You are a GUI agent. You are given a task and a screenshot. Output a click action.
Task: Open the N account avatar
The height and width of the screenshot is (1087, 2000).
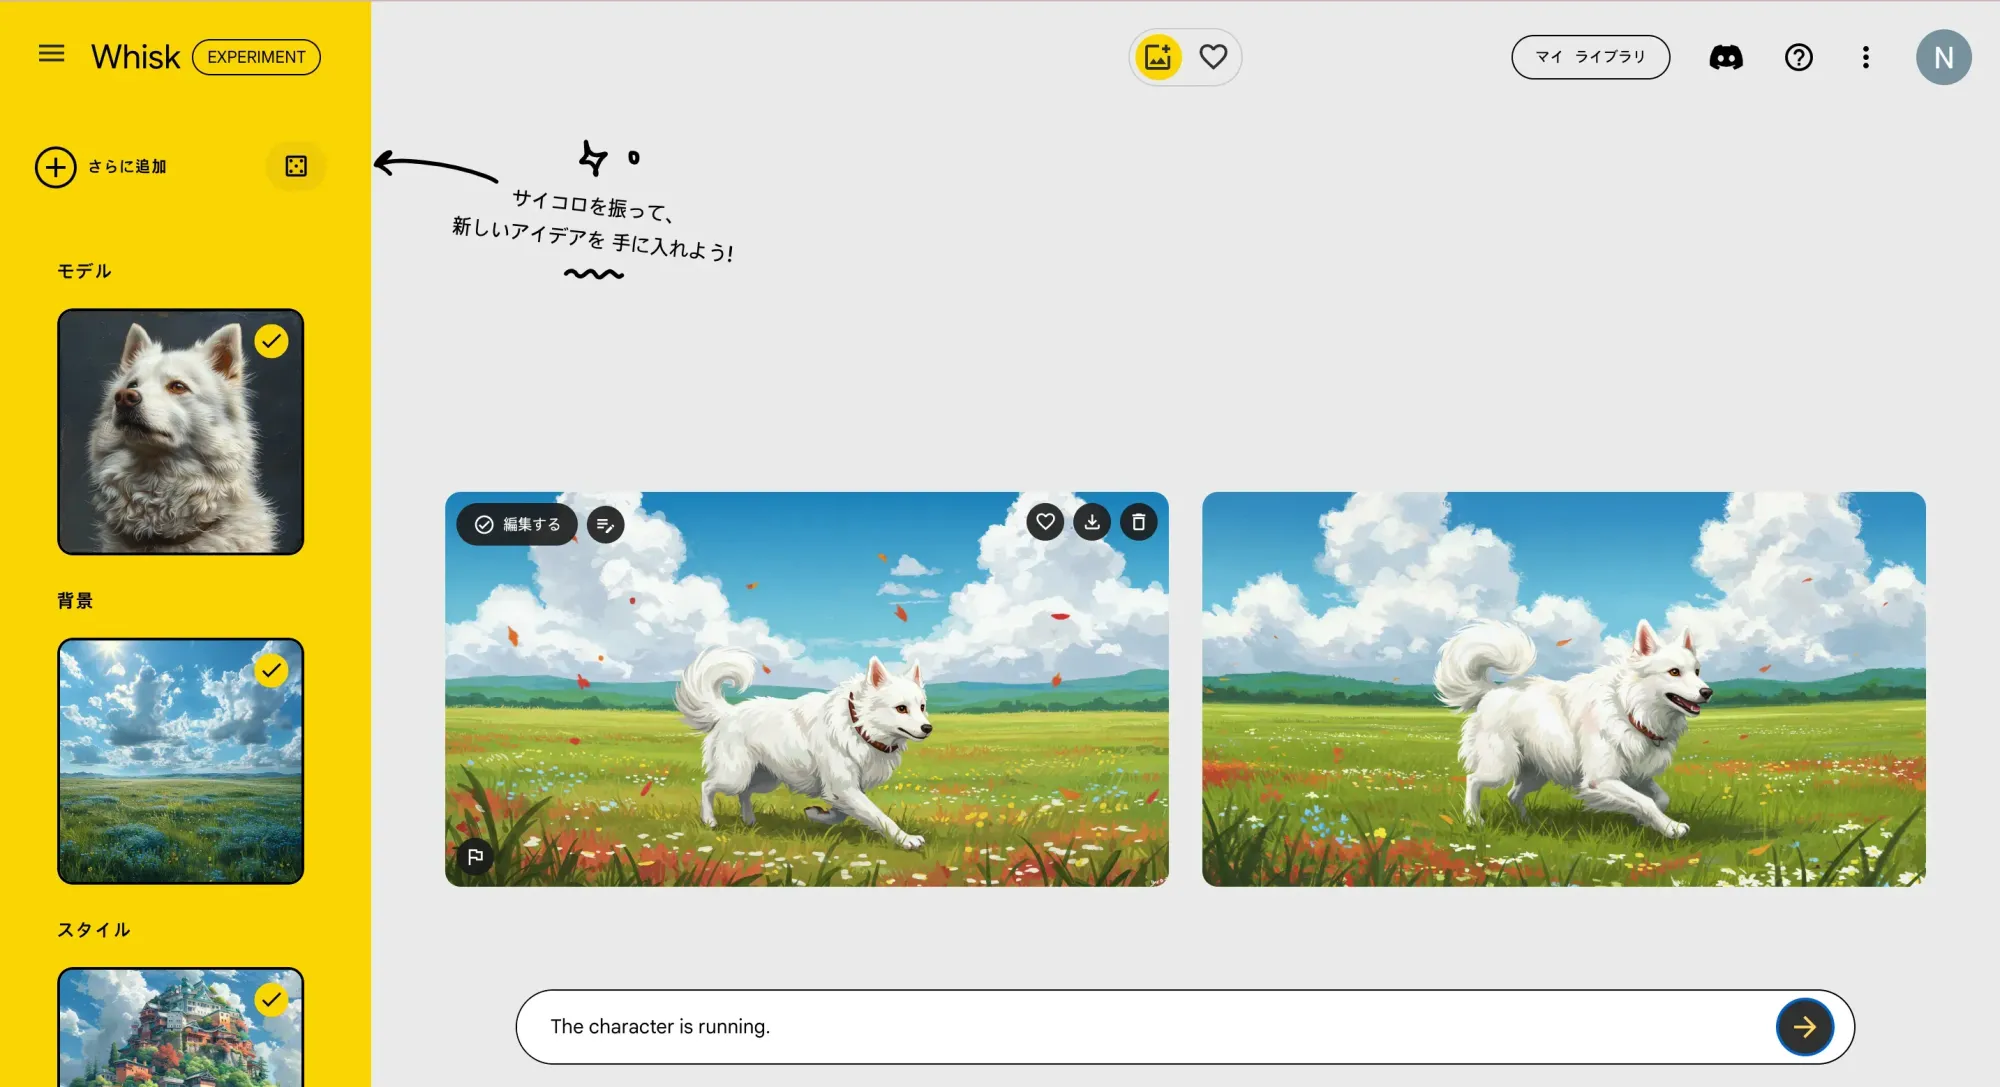[x=1943, y=57]
